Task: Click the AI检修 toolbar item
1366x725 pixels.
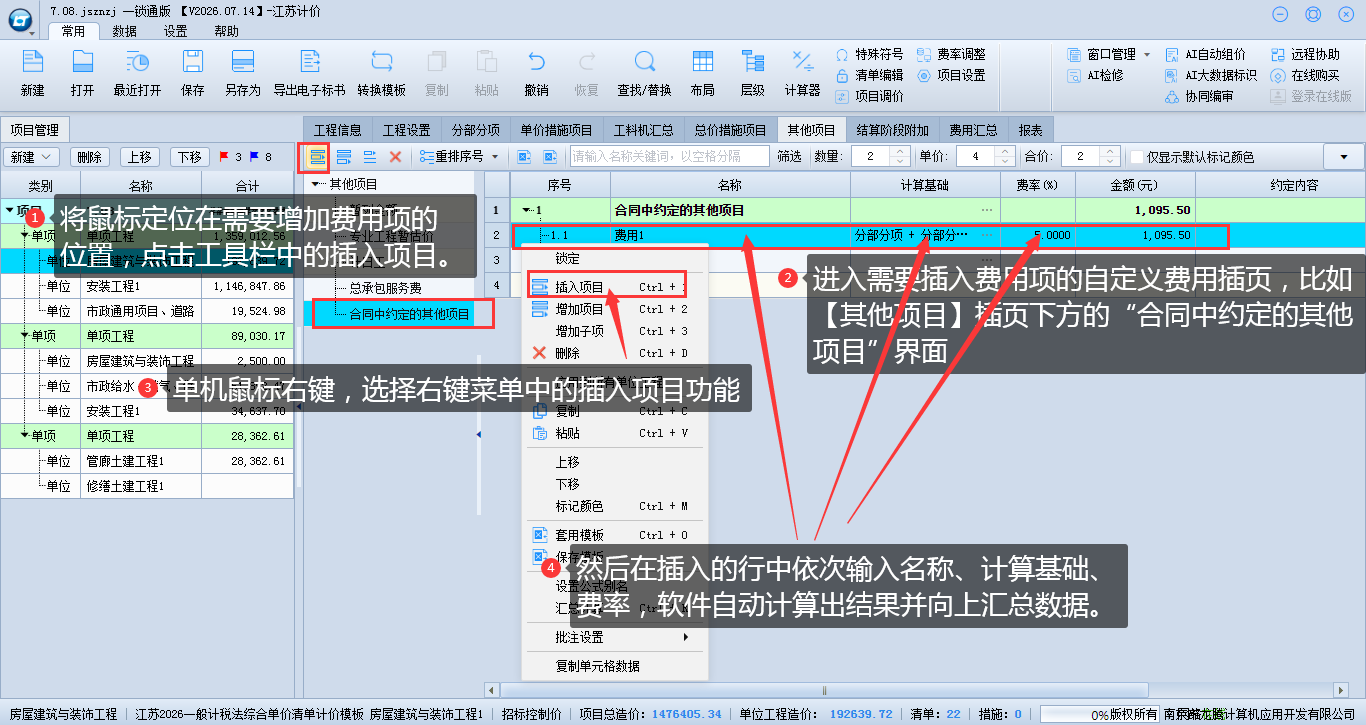Action: (x=1095, y=75)
